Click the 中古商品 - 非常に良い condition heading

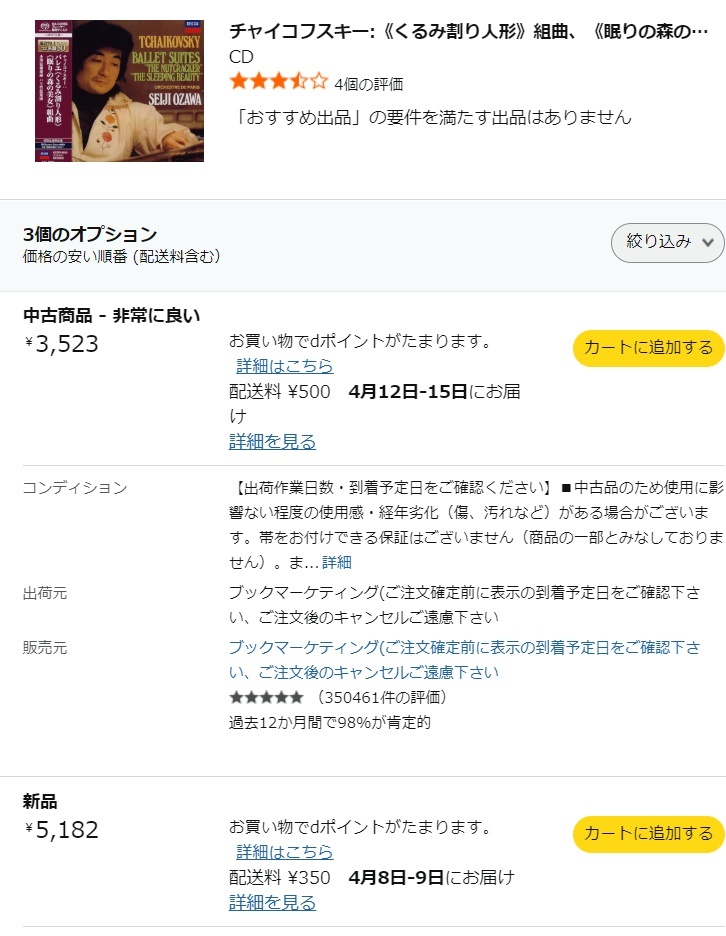tap(112, 315)
